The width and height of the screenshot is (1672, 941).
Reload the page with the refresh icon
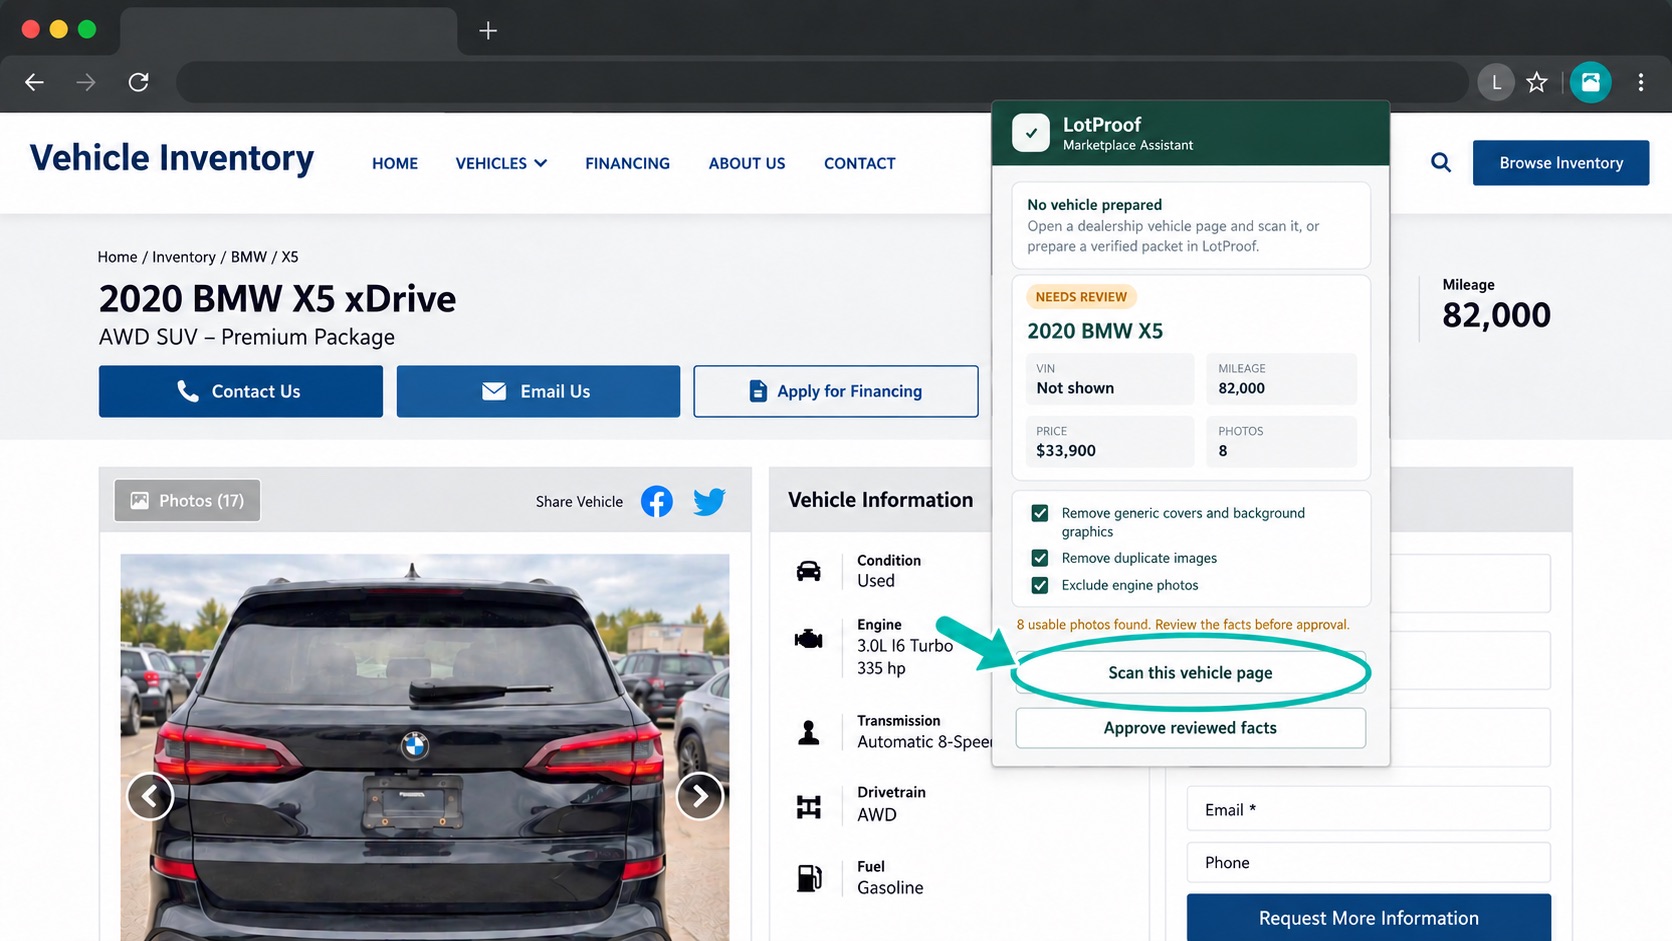click(x=139, y=82)
